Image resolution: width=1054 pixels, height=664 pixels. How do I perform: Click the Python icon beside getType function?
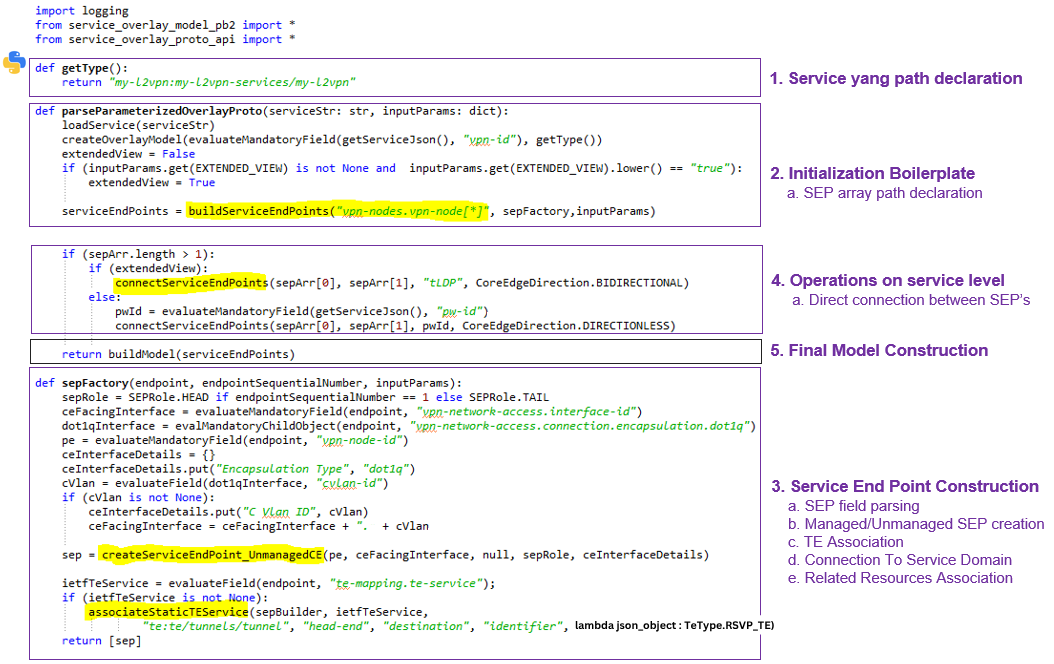(x=14, y=63)
